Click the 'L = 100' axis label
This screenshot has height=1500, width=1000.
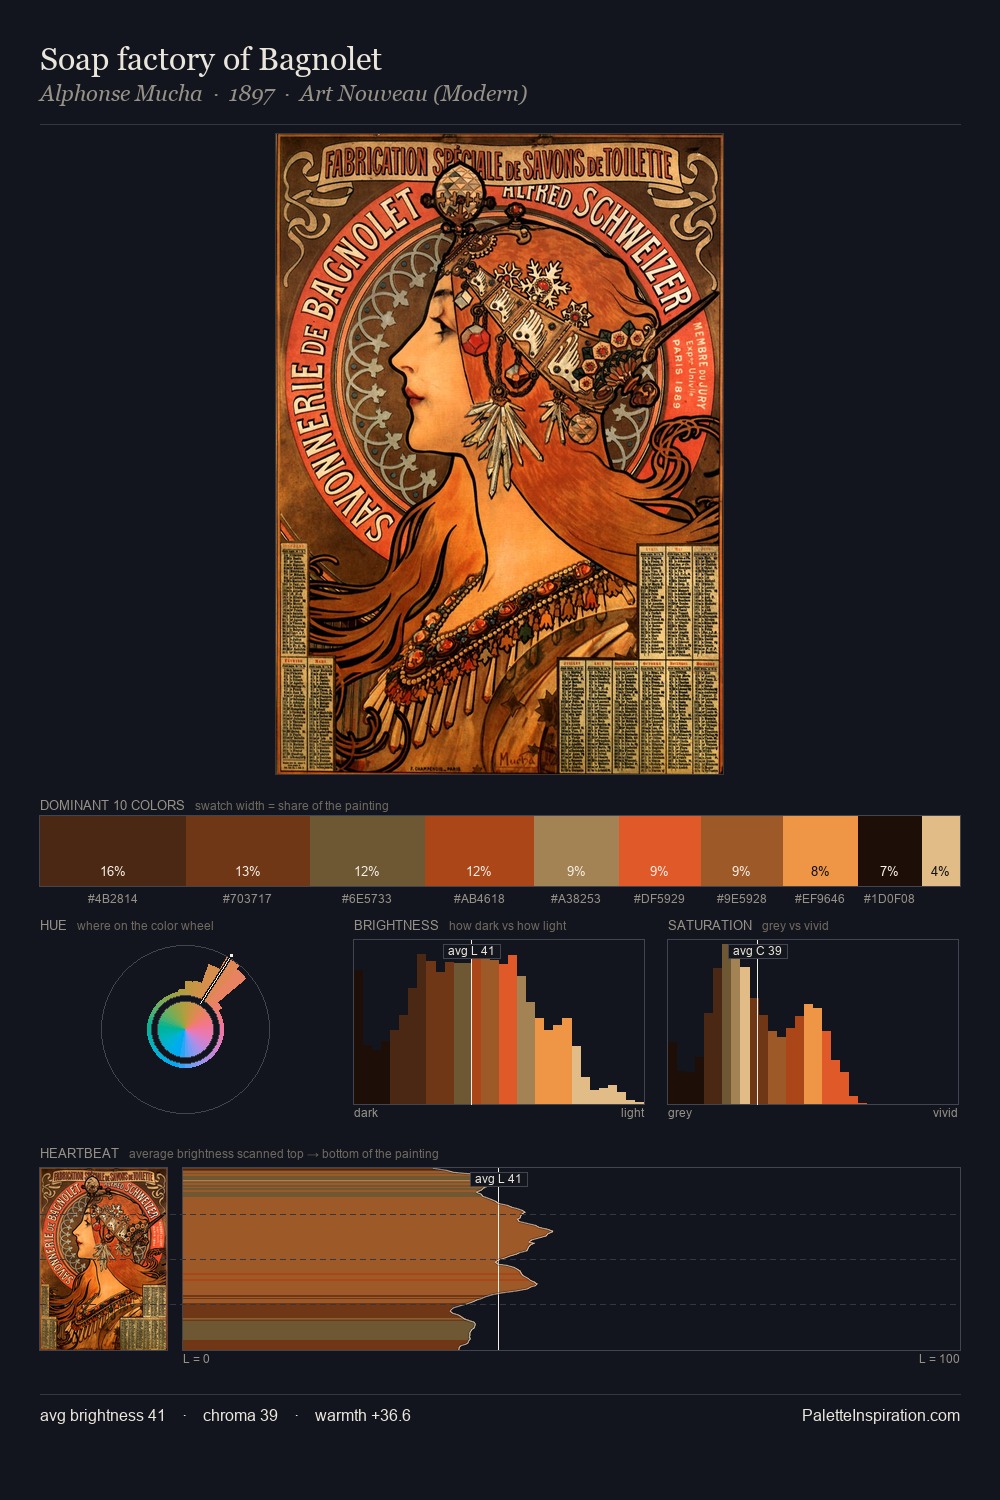click(x=939, y=1359)
